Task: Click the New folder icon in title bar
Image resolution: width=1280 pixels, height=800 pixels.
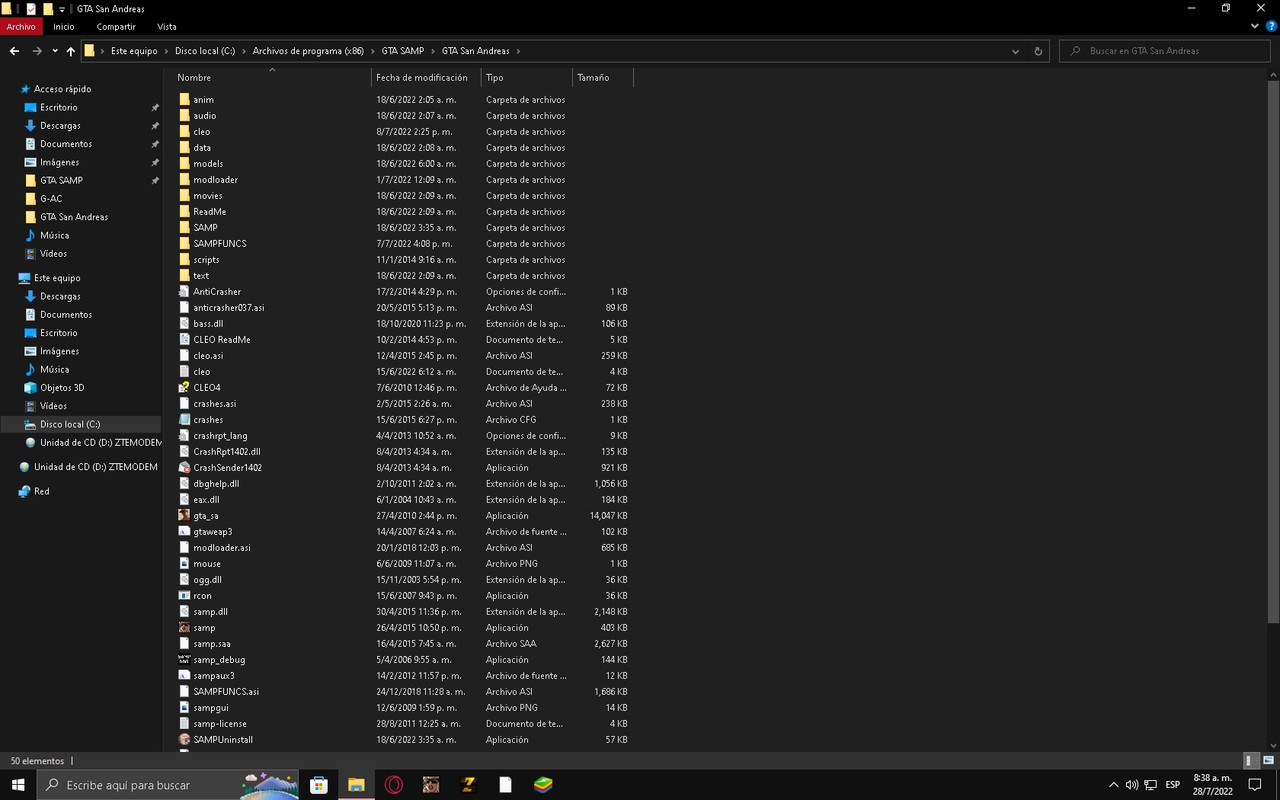Action: (x=47, y=9)
